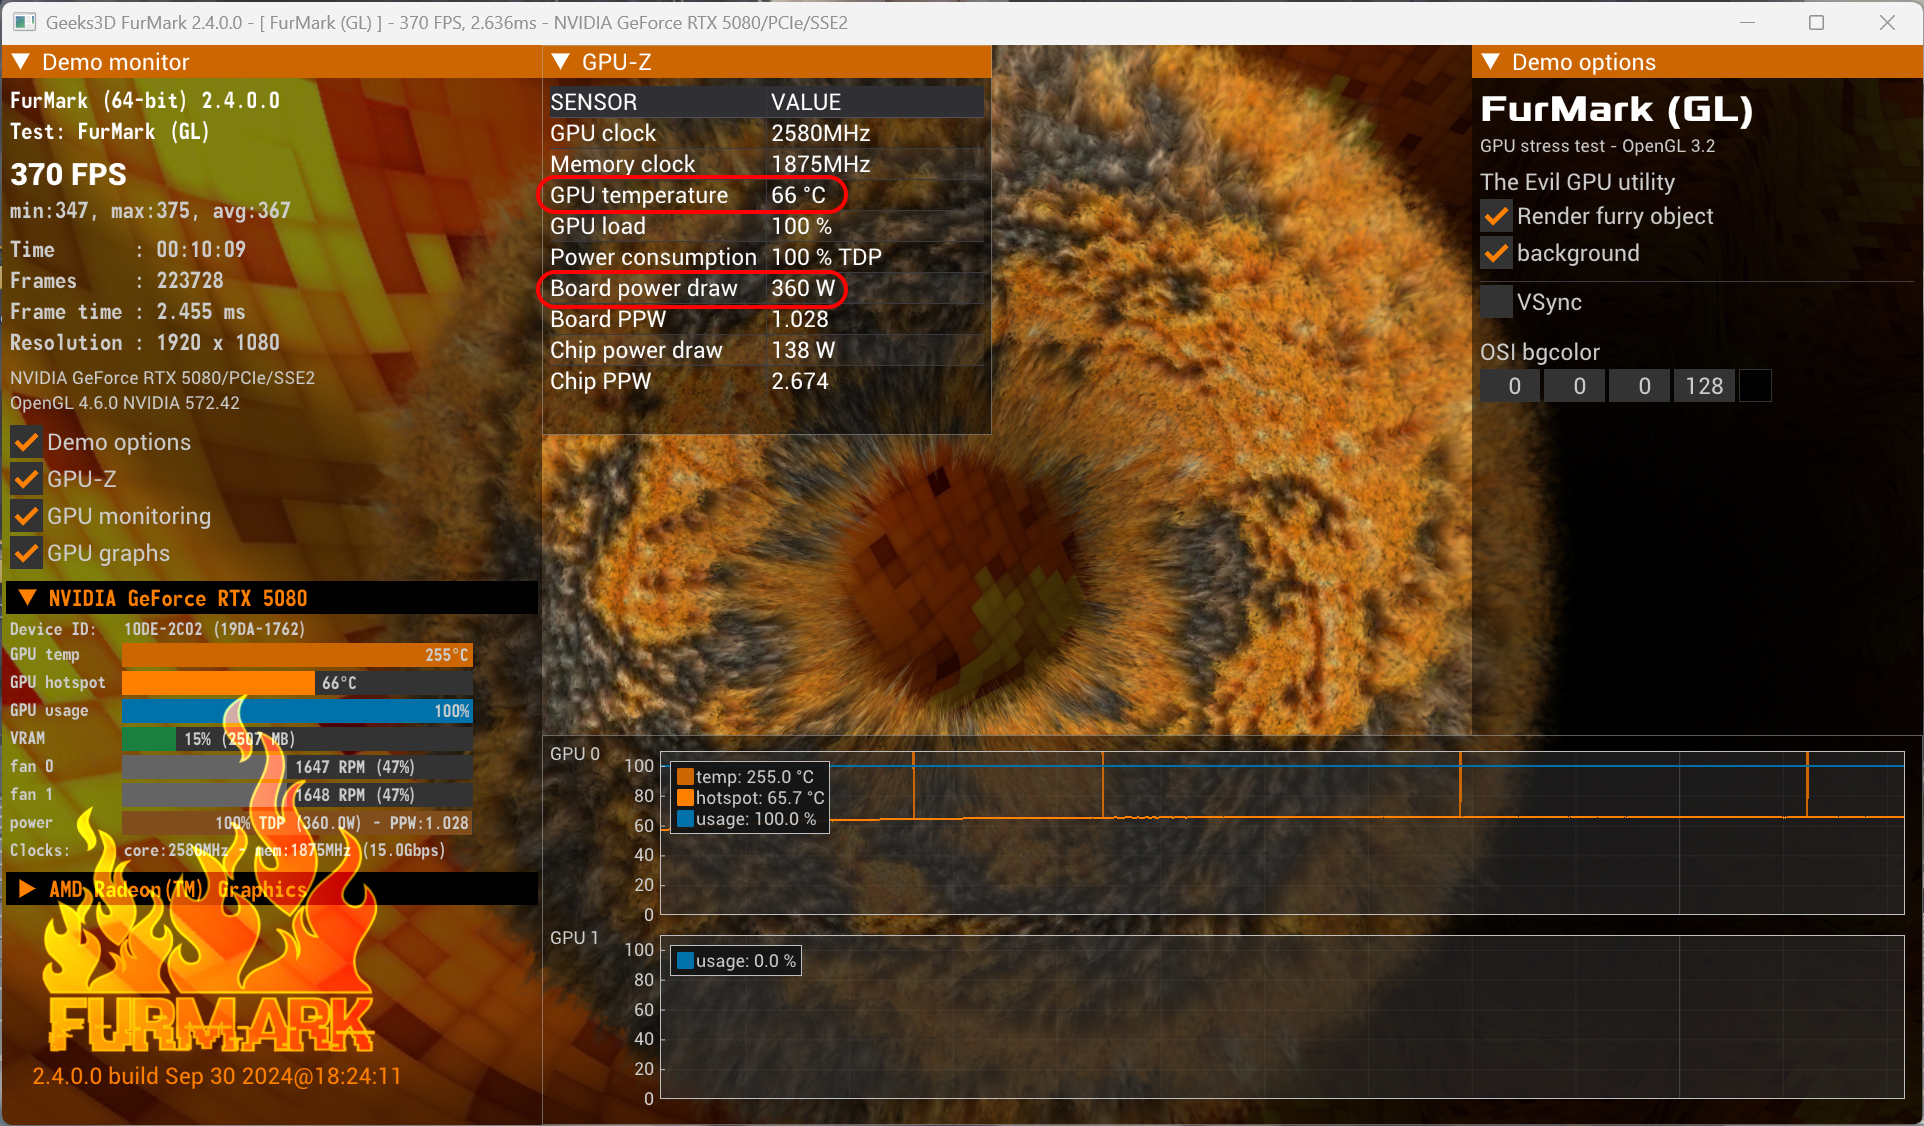Click the GPU temp 255°C bar
1924x1126 pixels.
pyautogui.click(x=297, y=655)
